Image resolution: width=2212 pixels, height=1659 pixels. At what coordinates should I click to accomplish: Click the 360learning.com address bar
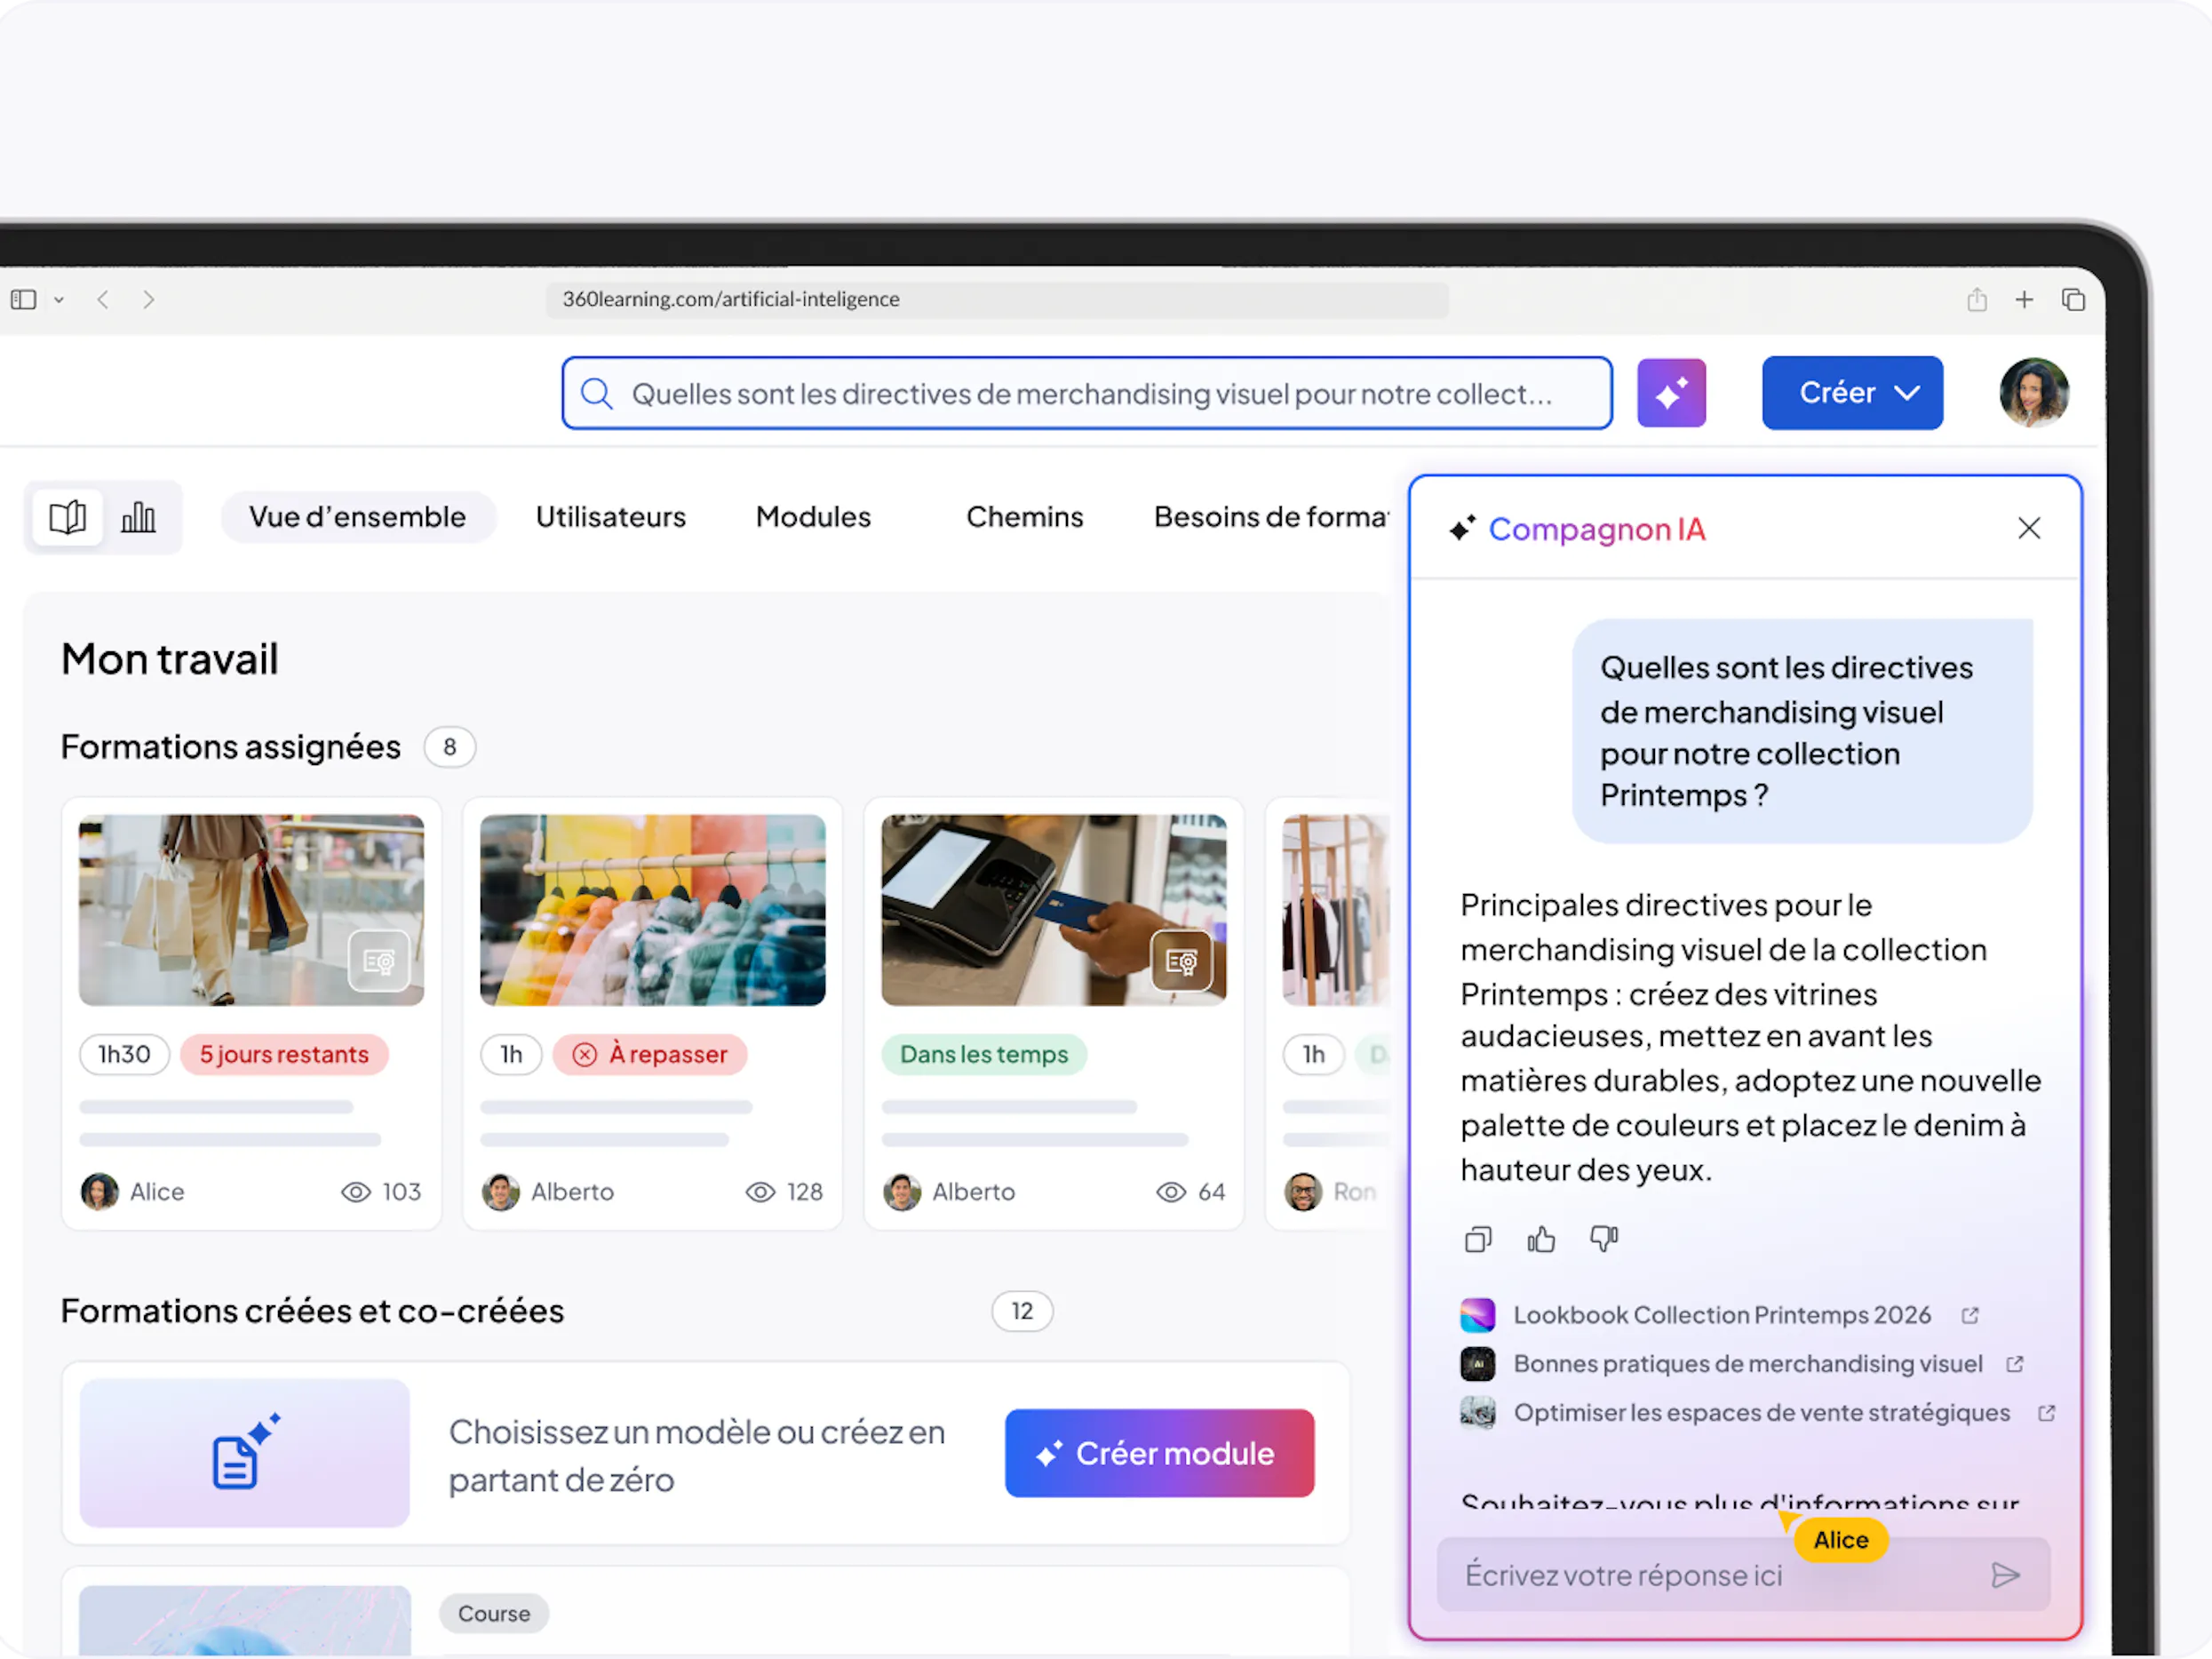pos(996,299)
